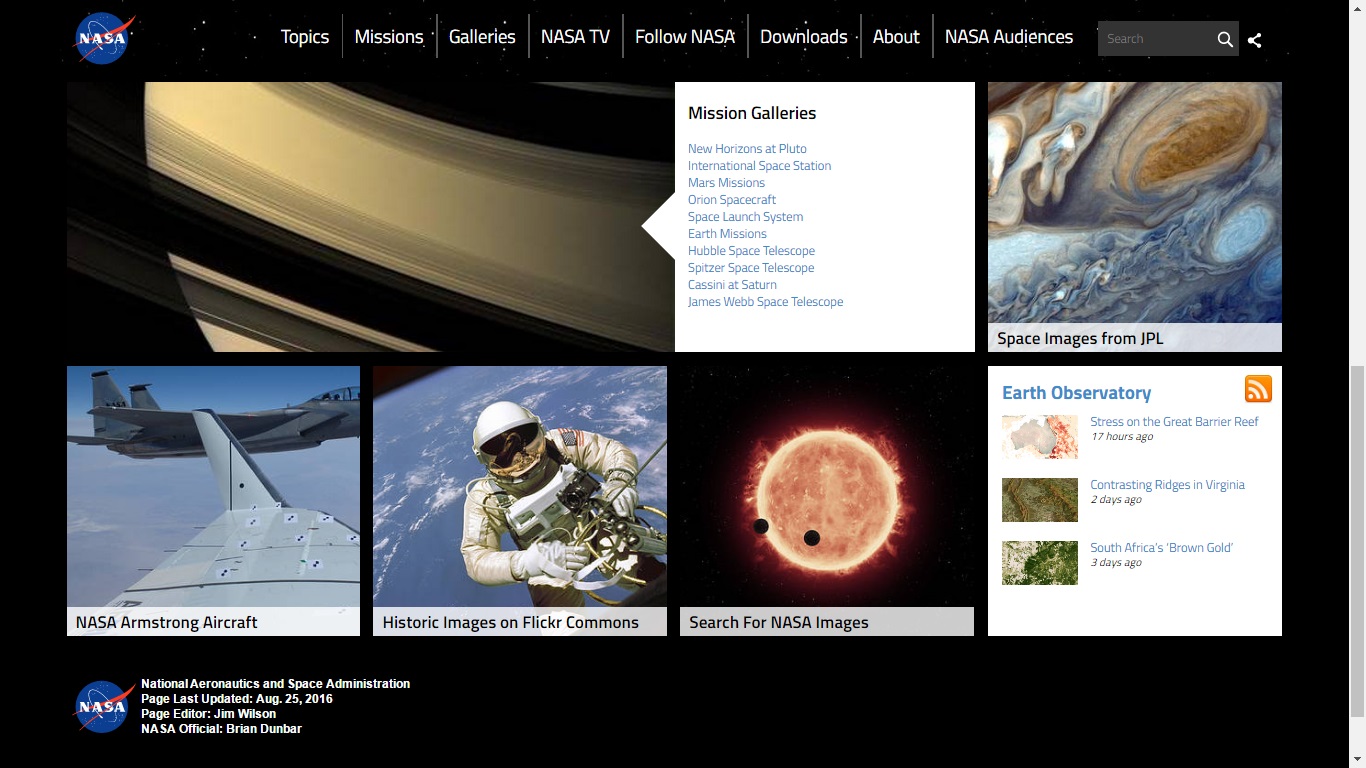Image resolution: width=1366 pixels, height=768 pixels.
Task: Click the Great Barrier Reef article thumbnail
Action: [x=1040, y=437]
